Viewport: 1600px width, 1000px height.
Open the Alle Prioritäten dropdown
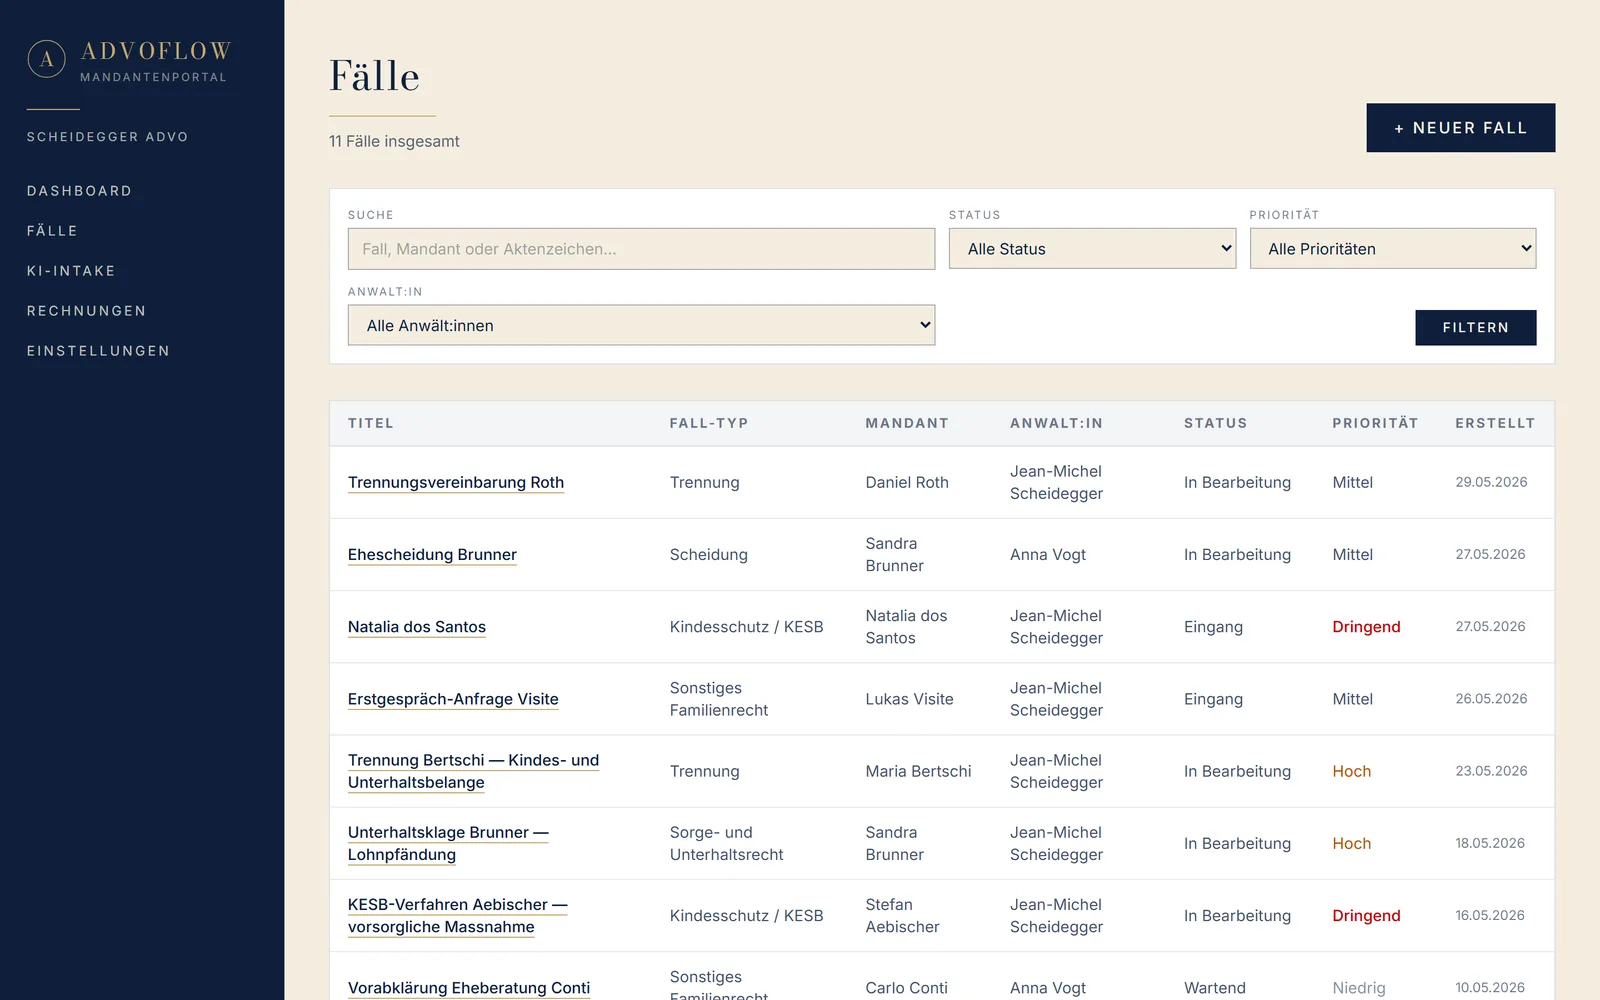pyautogui.click(x=1392, y=249)
